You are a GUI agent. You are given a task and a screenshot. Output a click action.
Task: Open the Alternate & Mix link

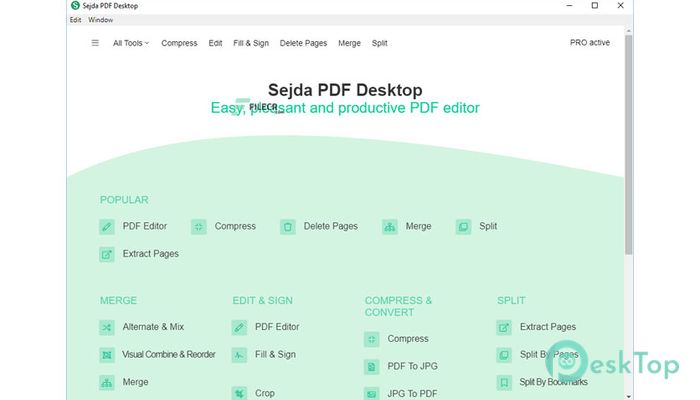click(x=153, y=327)
